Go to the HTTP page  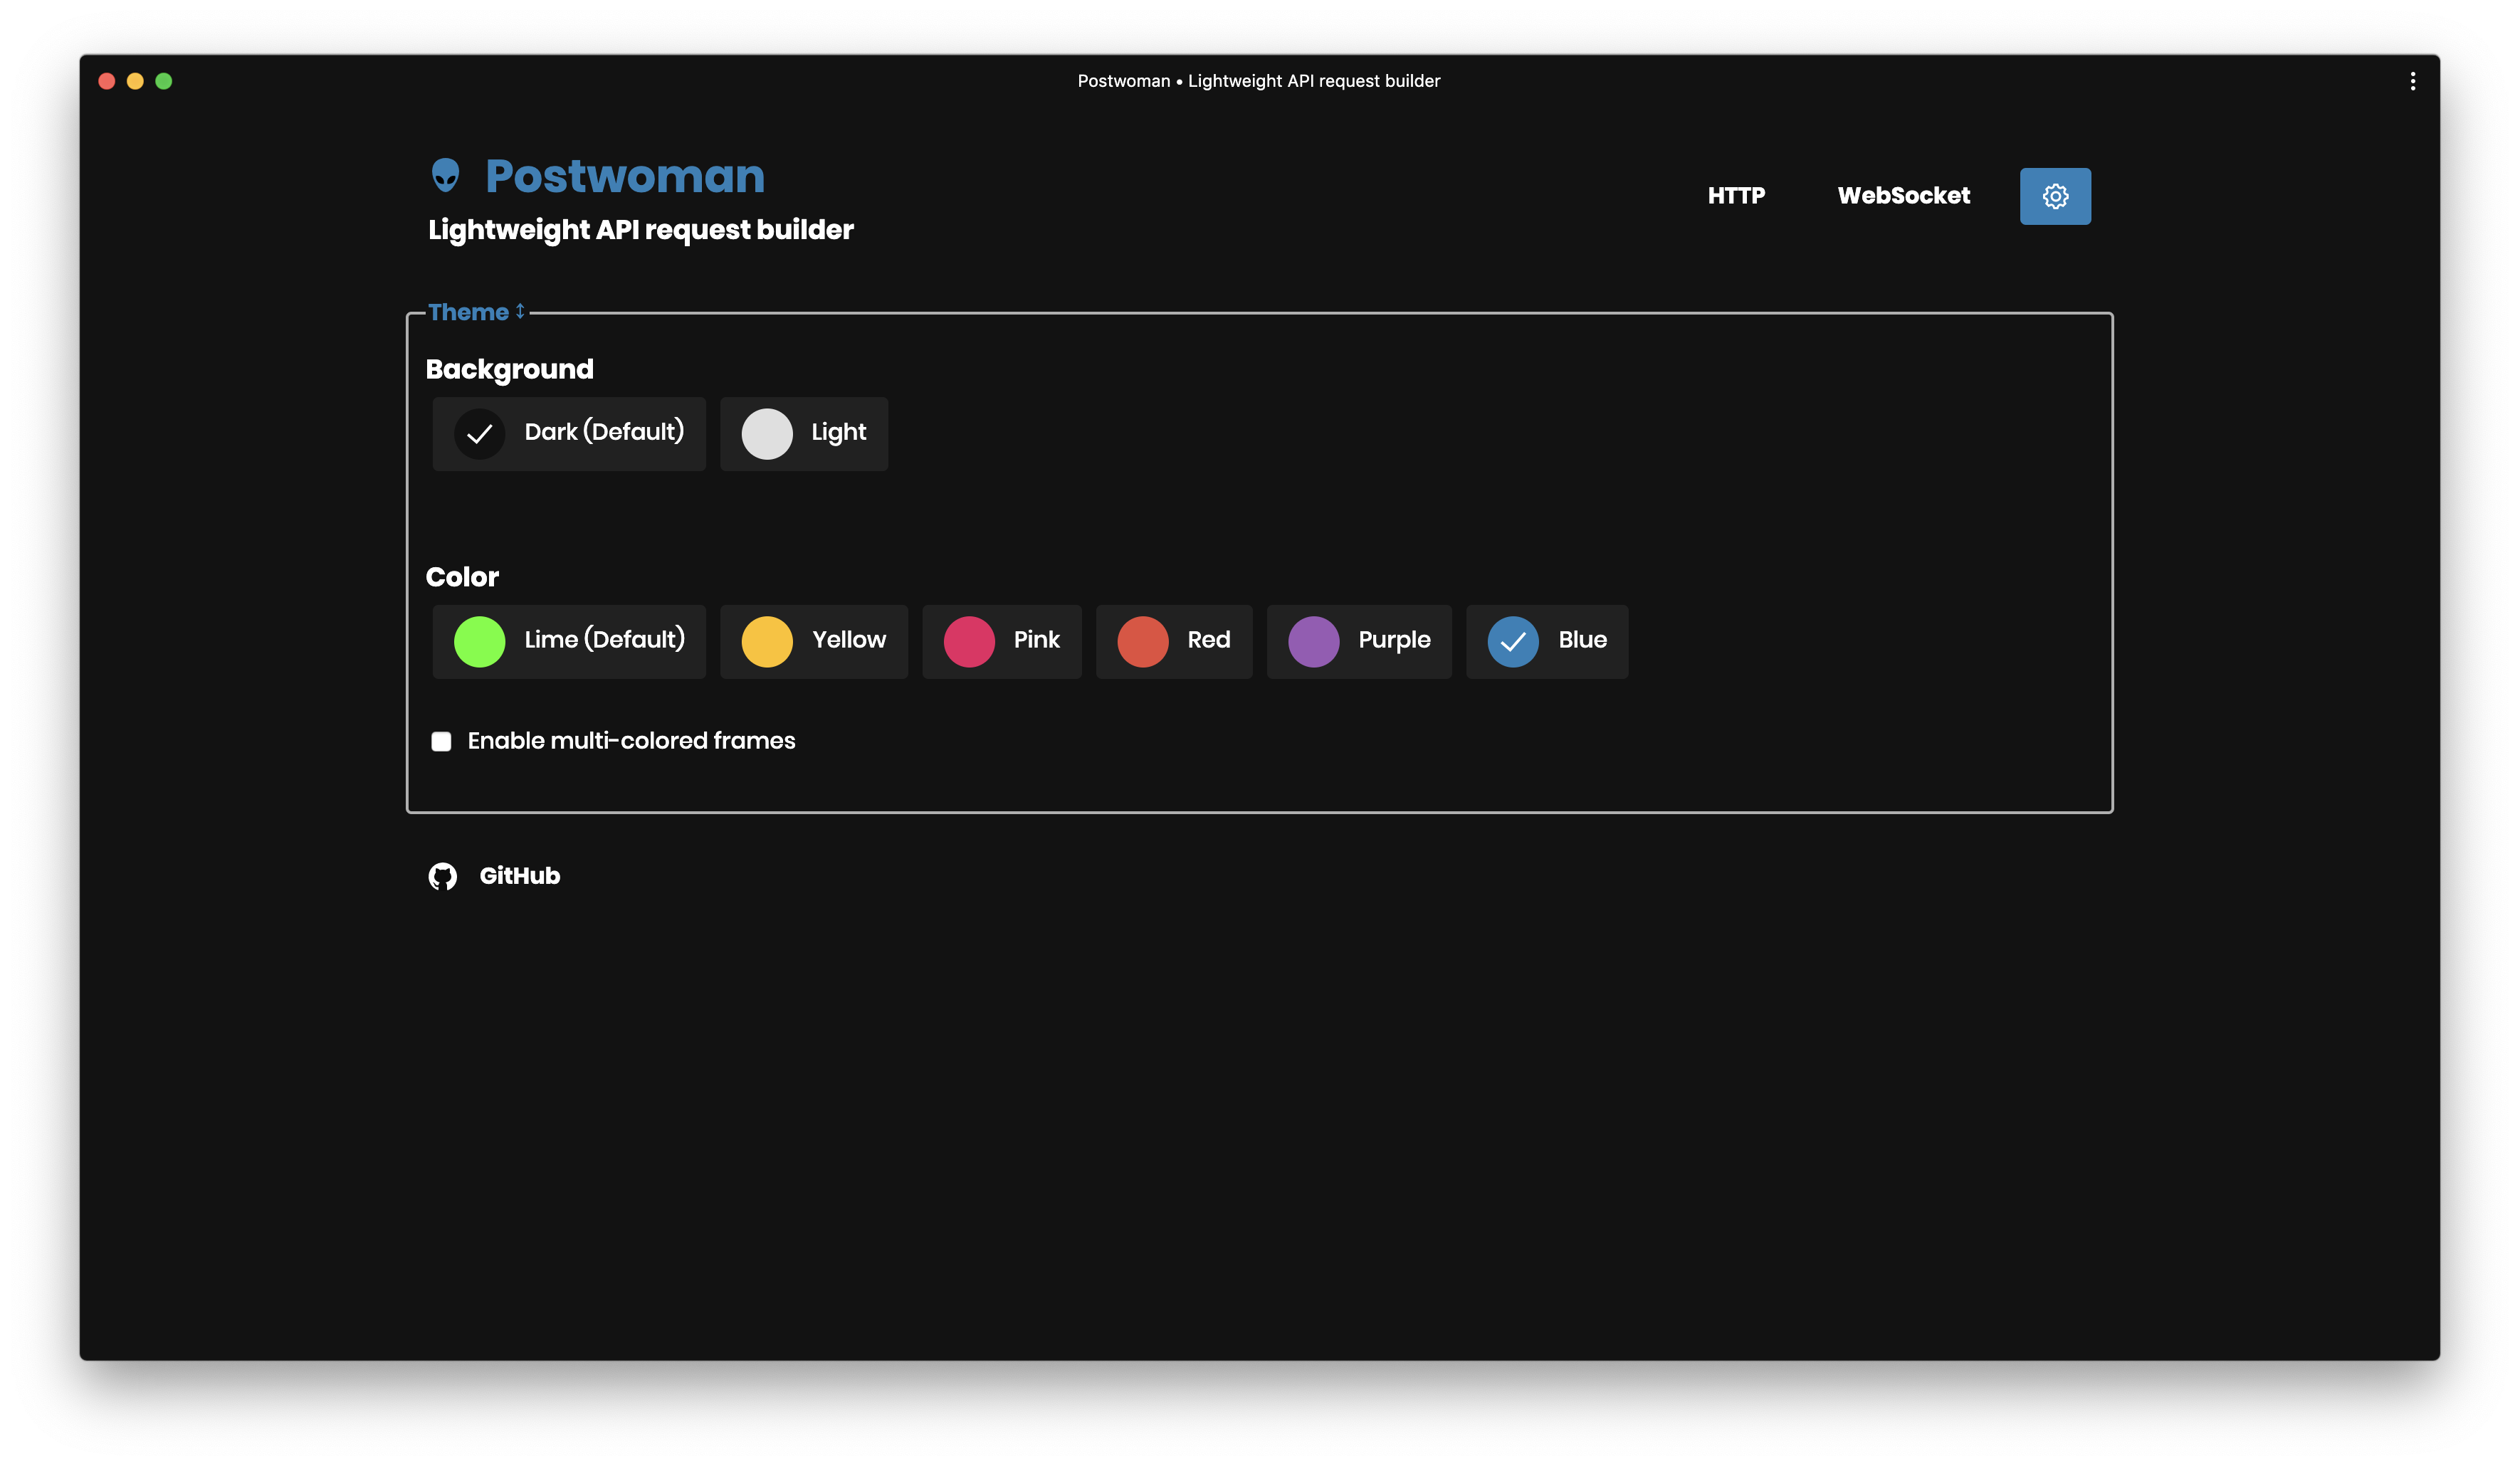[x=1735, y=196]
